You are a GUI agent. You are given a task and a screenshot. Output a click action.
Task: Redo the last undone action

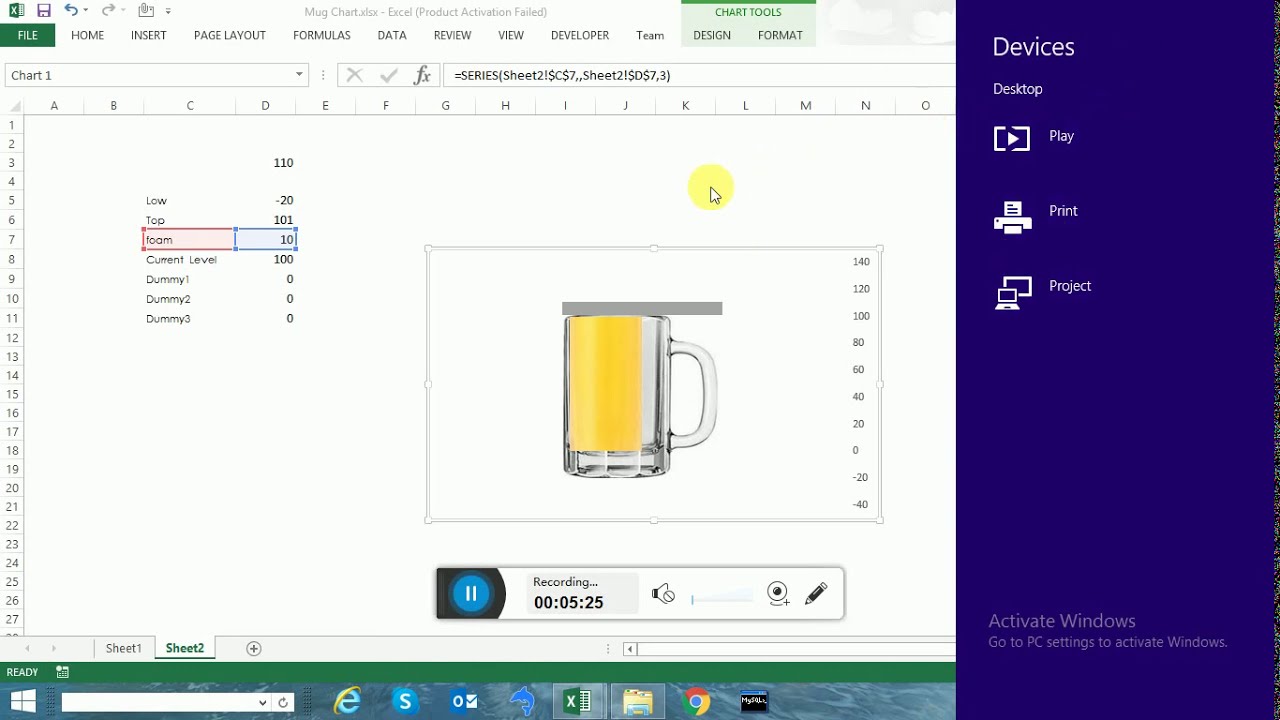pos(107,11)
